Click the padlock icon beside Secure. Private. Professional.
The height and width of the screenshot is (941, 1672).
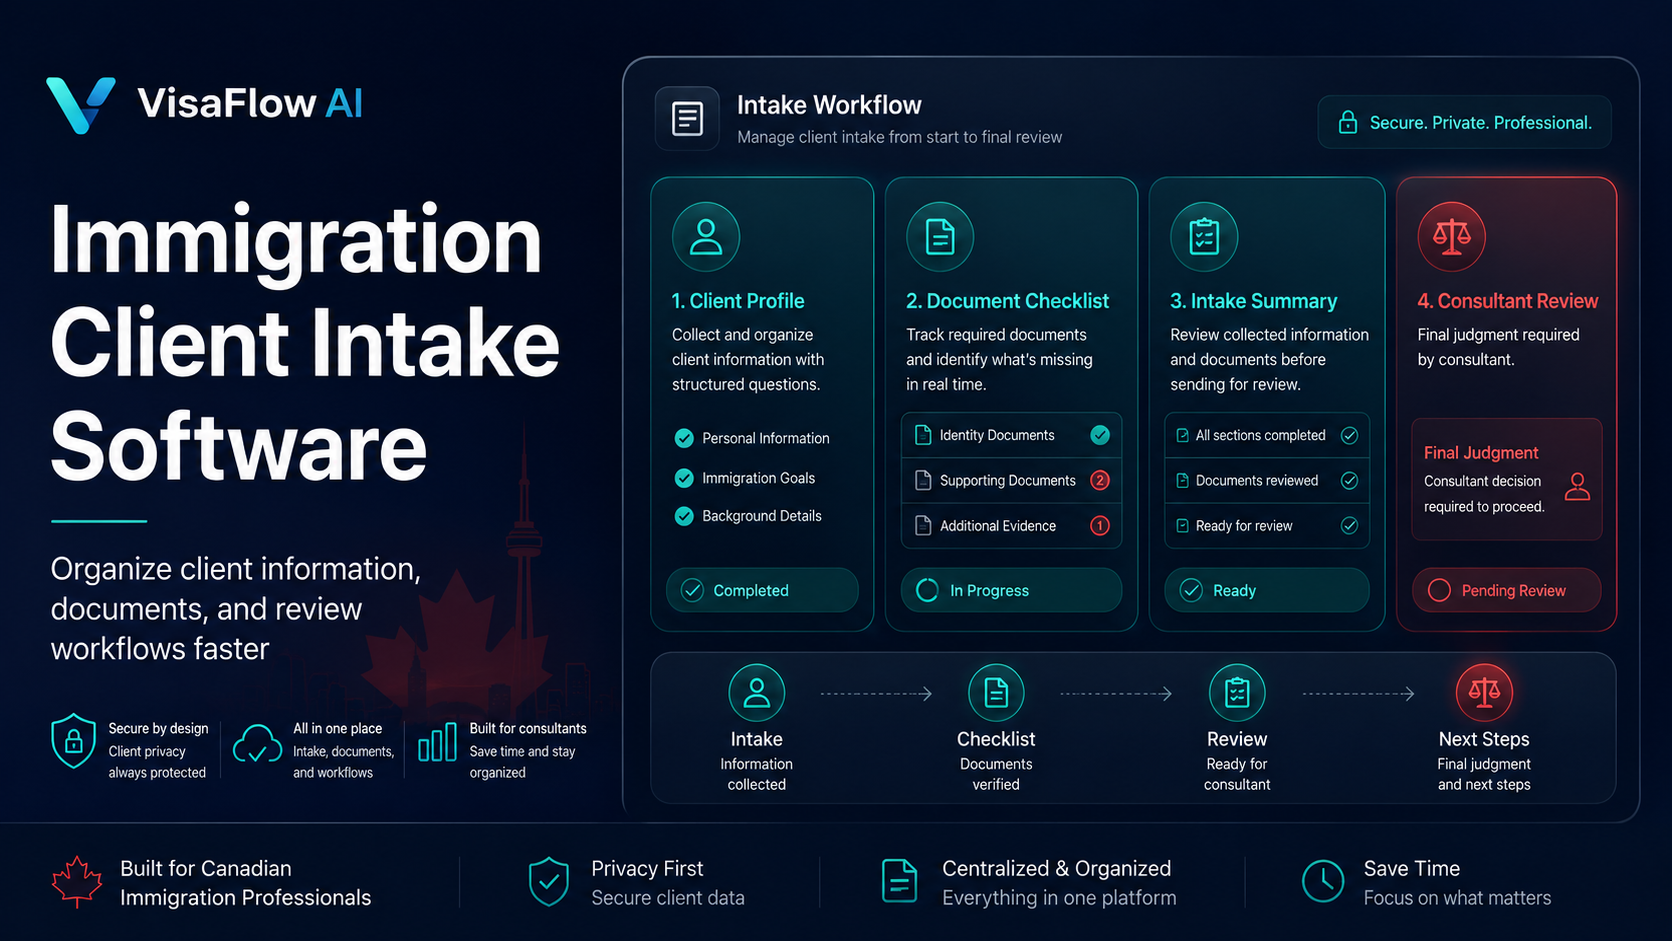click(x=1348, y=123)
